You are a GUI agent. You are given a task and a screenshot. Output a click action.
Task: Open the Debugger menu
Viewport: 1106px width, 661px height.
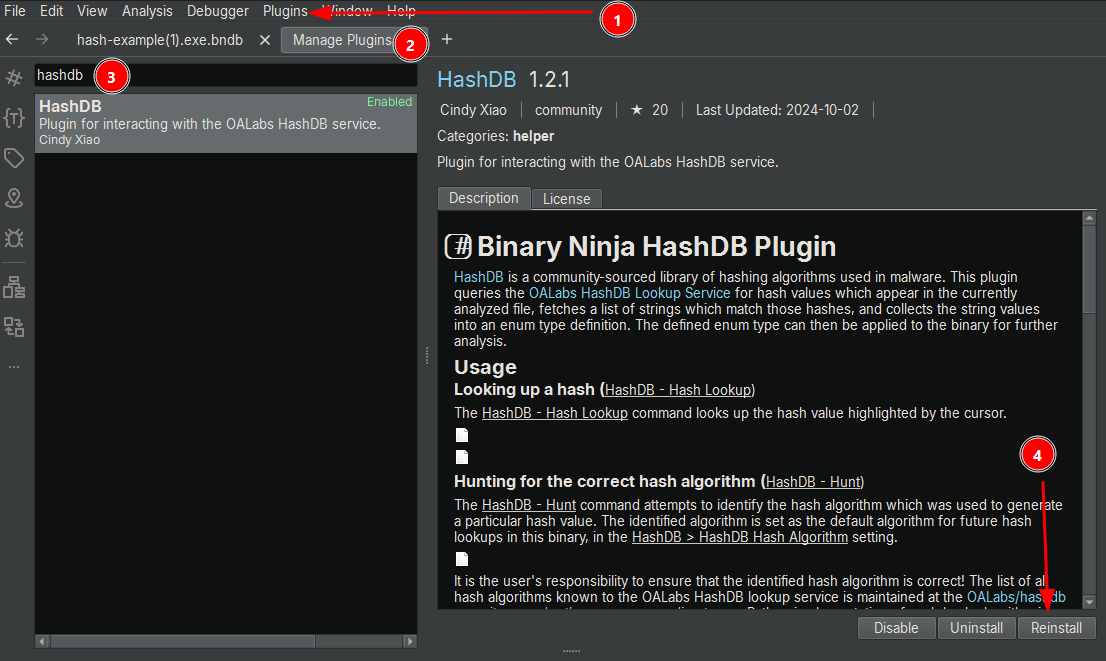218,11
